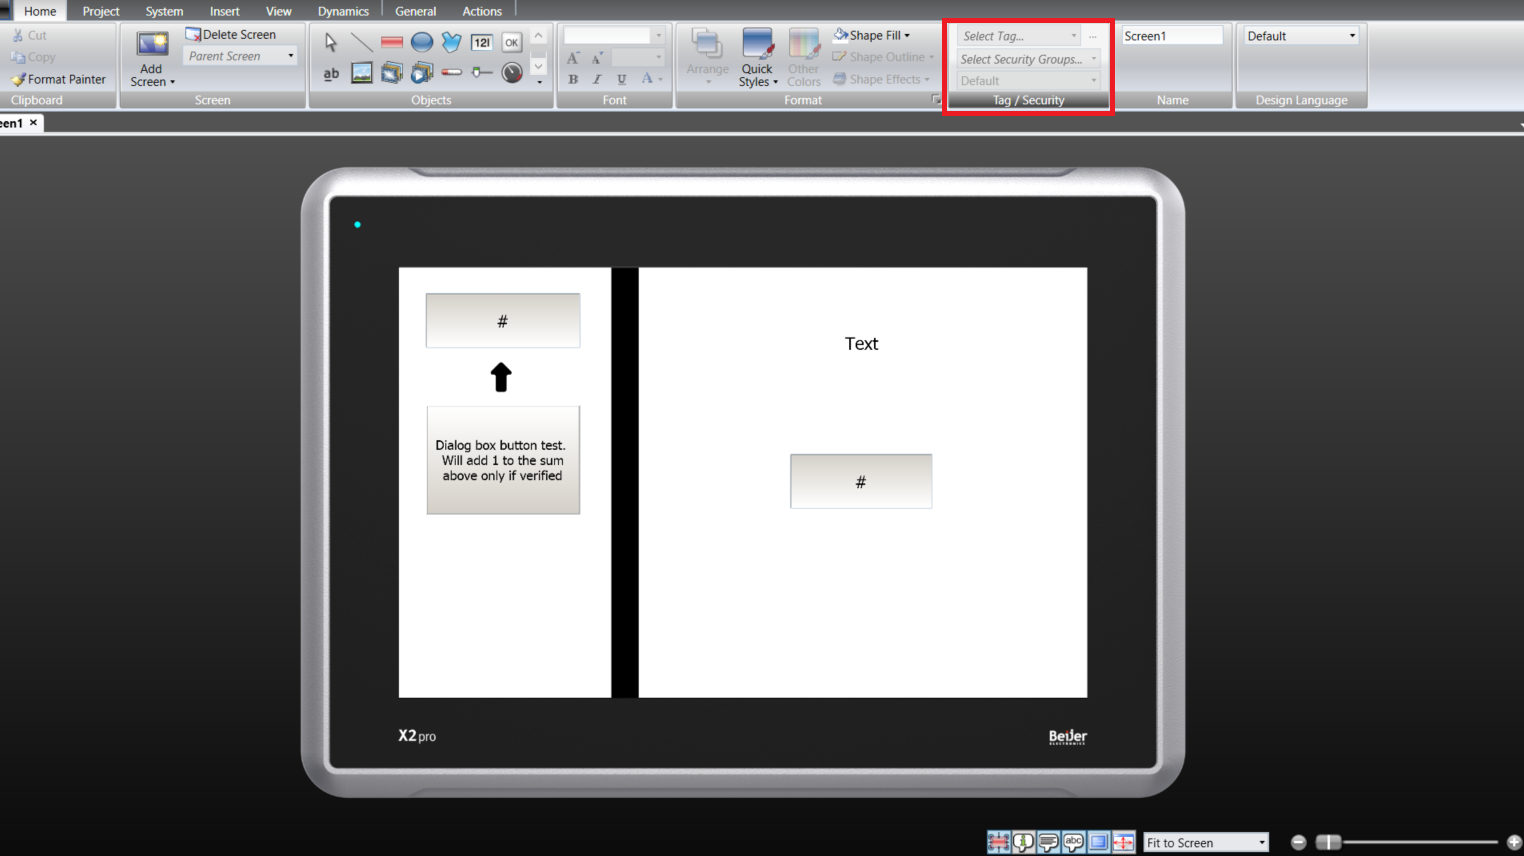Viewport: 1524px width, 856px height.
Task: Open the Fit to Screen zoom dropdown
Action: tap(1206, 843)
